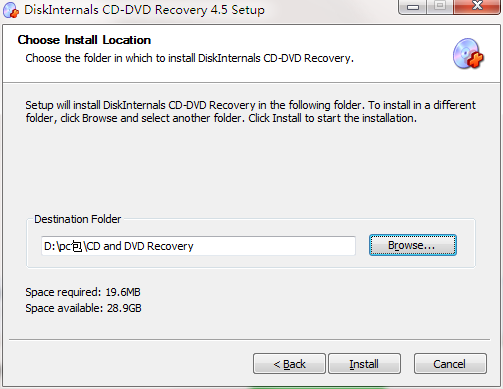Click the Space required: 19.6MB text

pyautogui.click(x=83, y=292)
